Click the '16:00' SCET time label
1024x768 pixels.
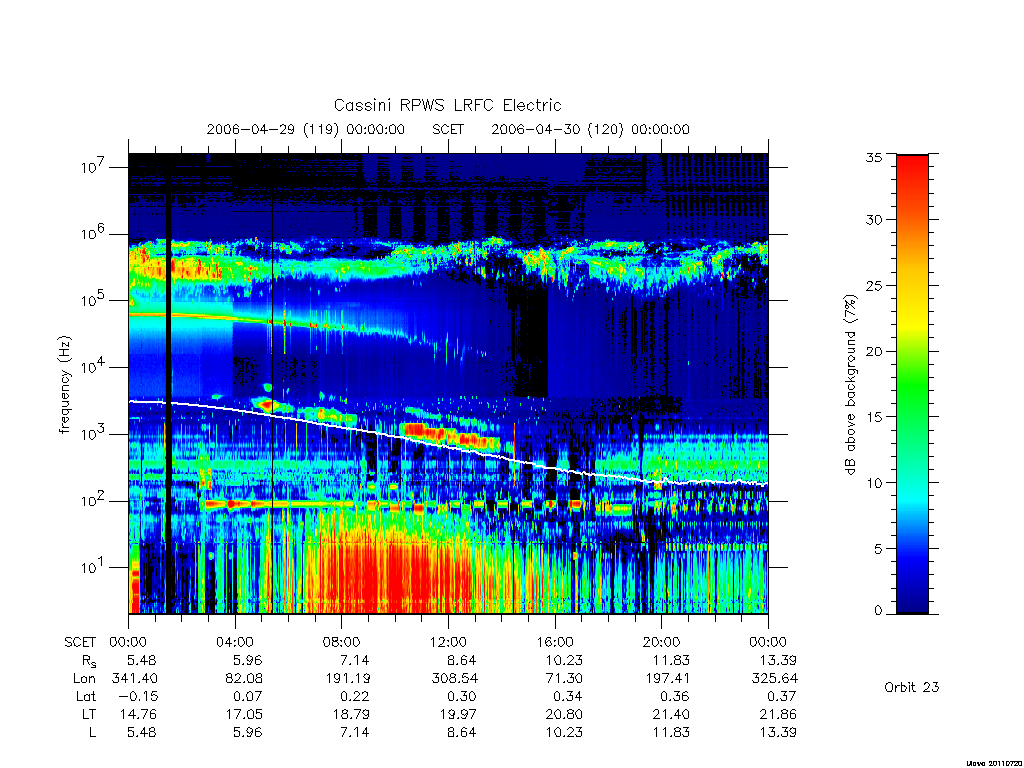point(555,642)
